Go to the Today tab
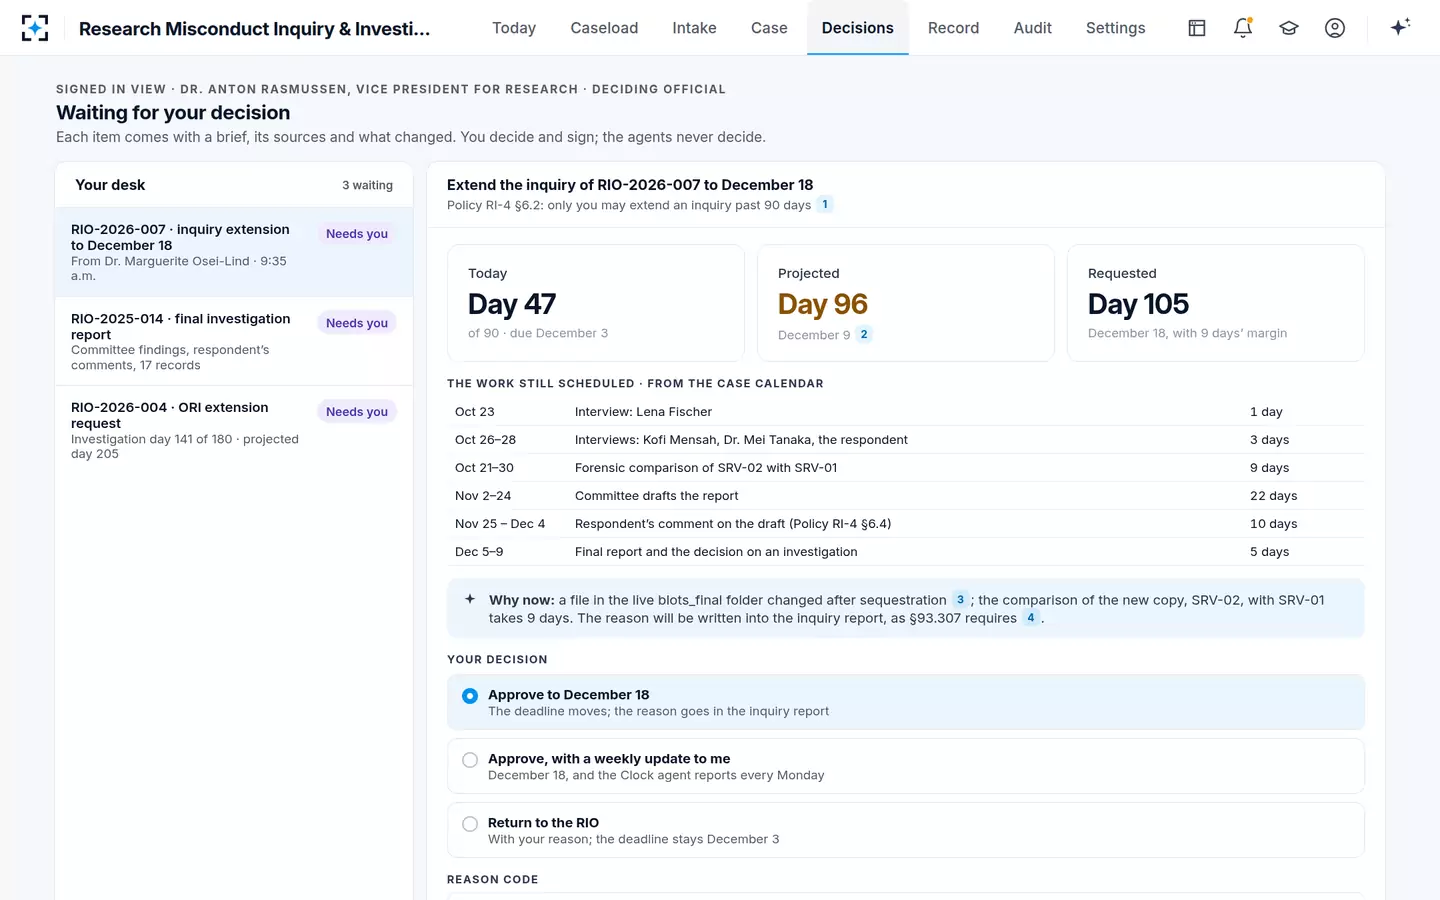Image resolution: width=1440 pixels, height=900 pixels. [x=514, y=28]
